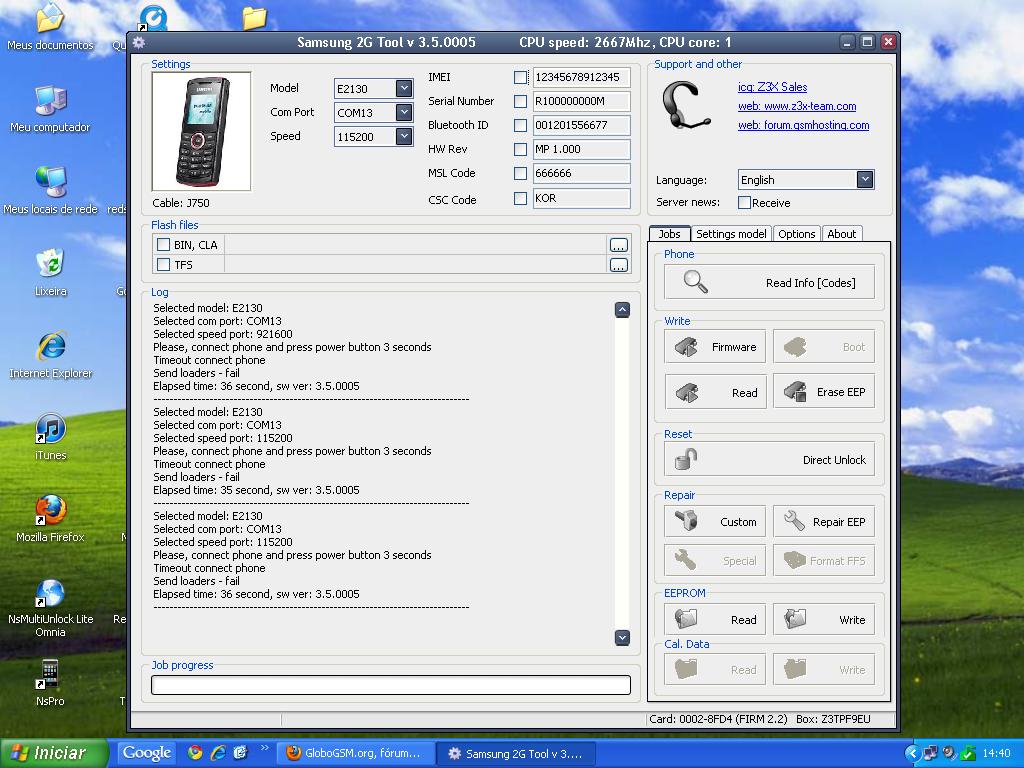Click the Internet Explorer quick launch icon
Image resolution: width=1024 pixels, height=768 pixels.
tap(217, 752)
